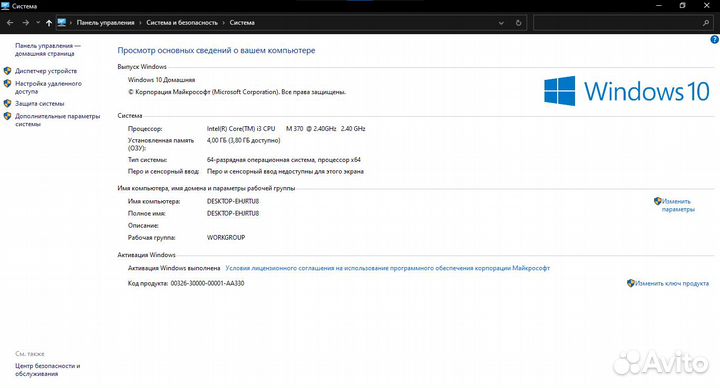Open 'Дополнительные параметры системы' link
Screen dimensions: 720x388
click(x=57, y=120)
